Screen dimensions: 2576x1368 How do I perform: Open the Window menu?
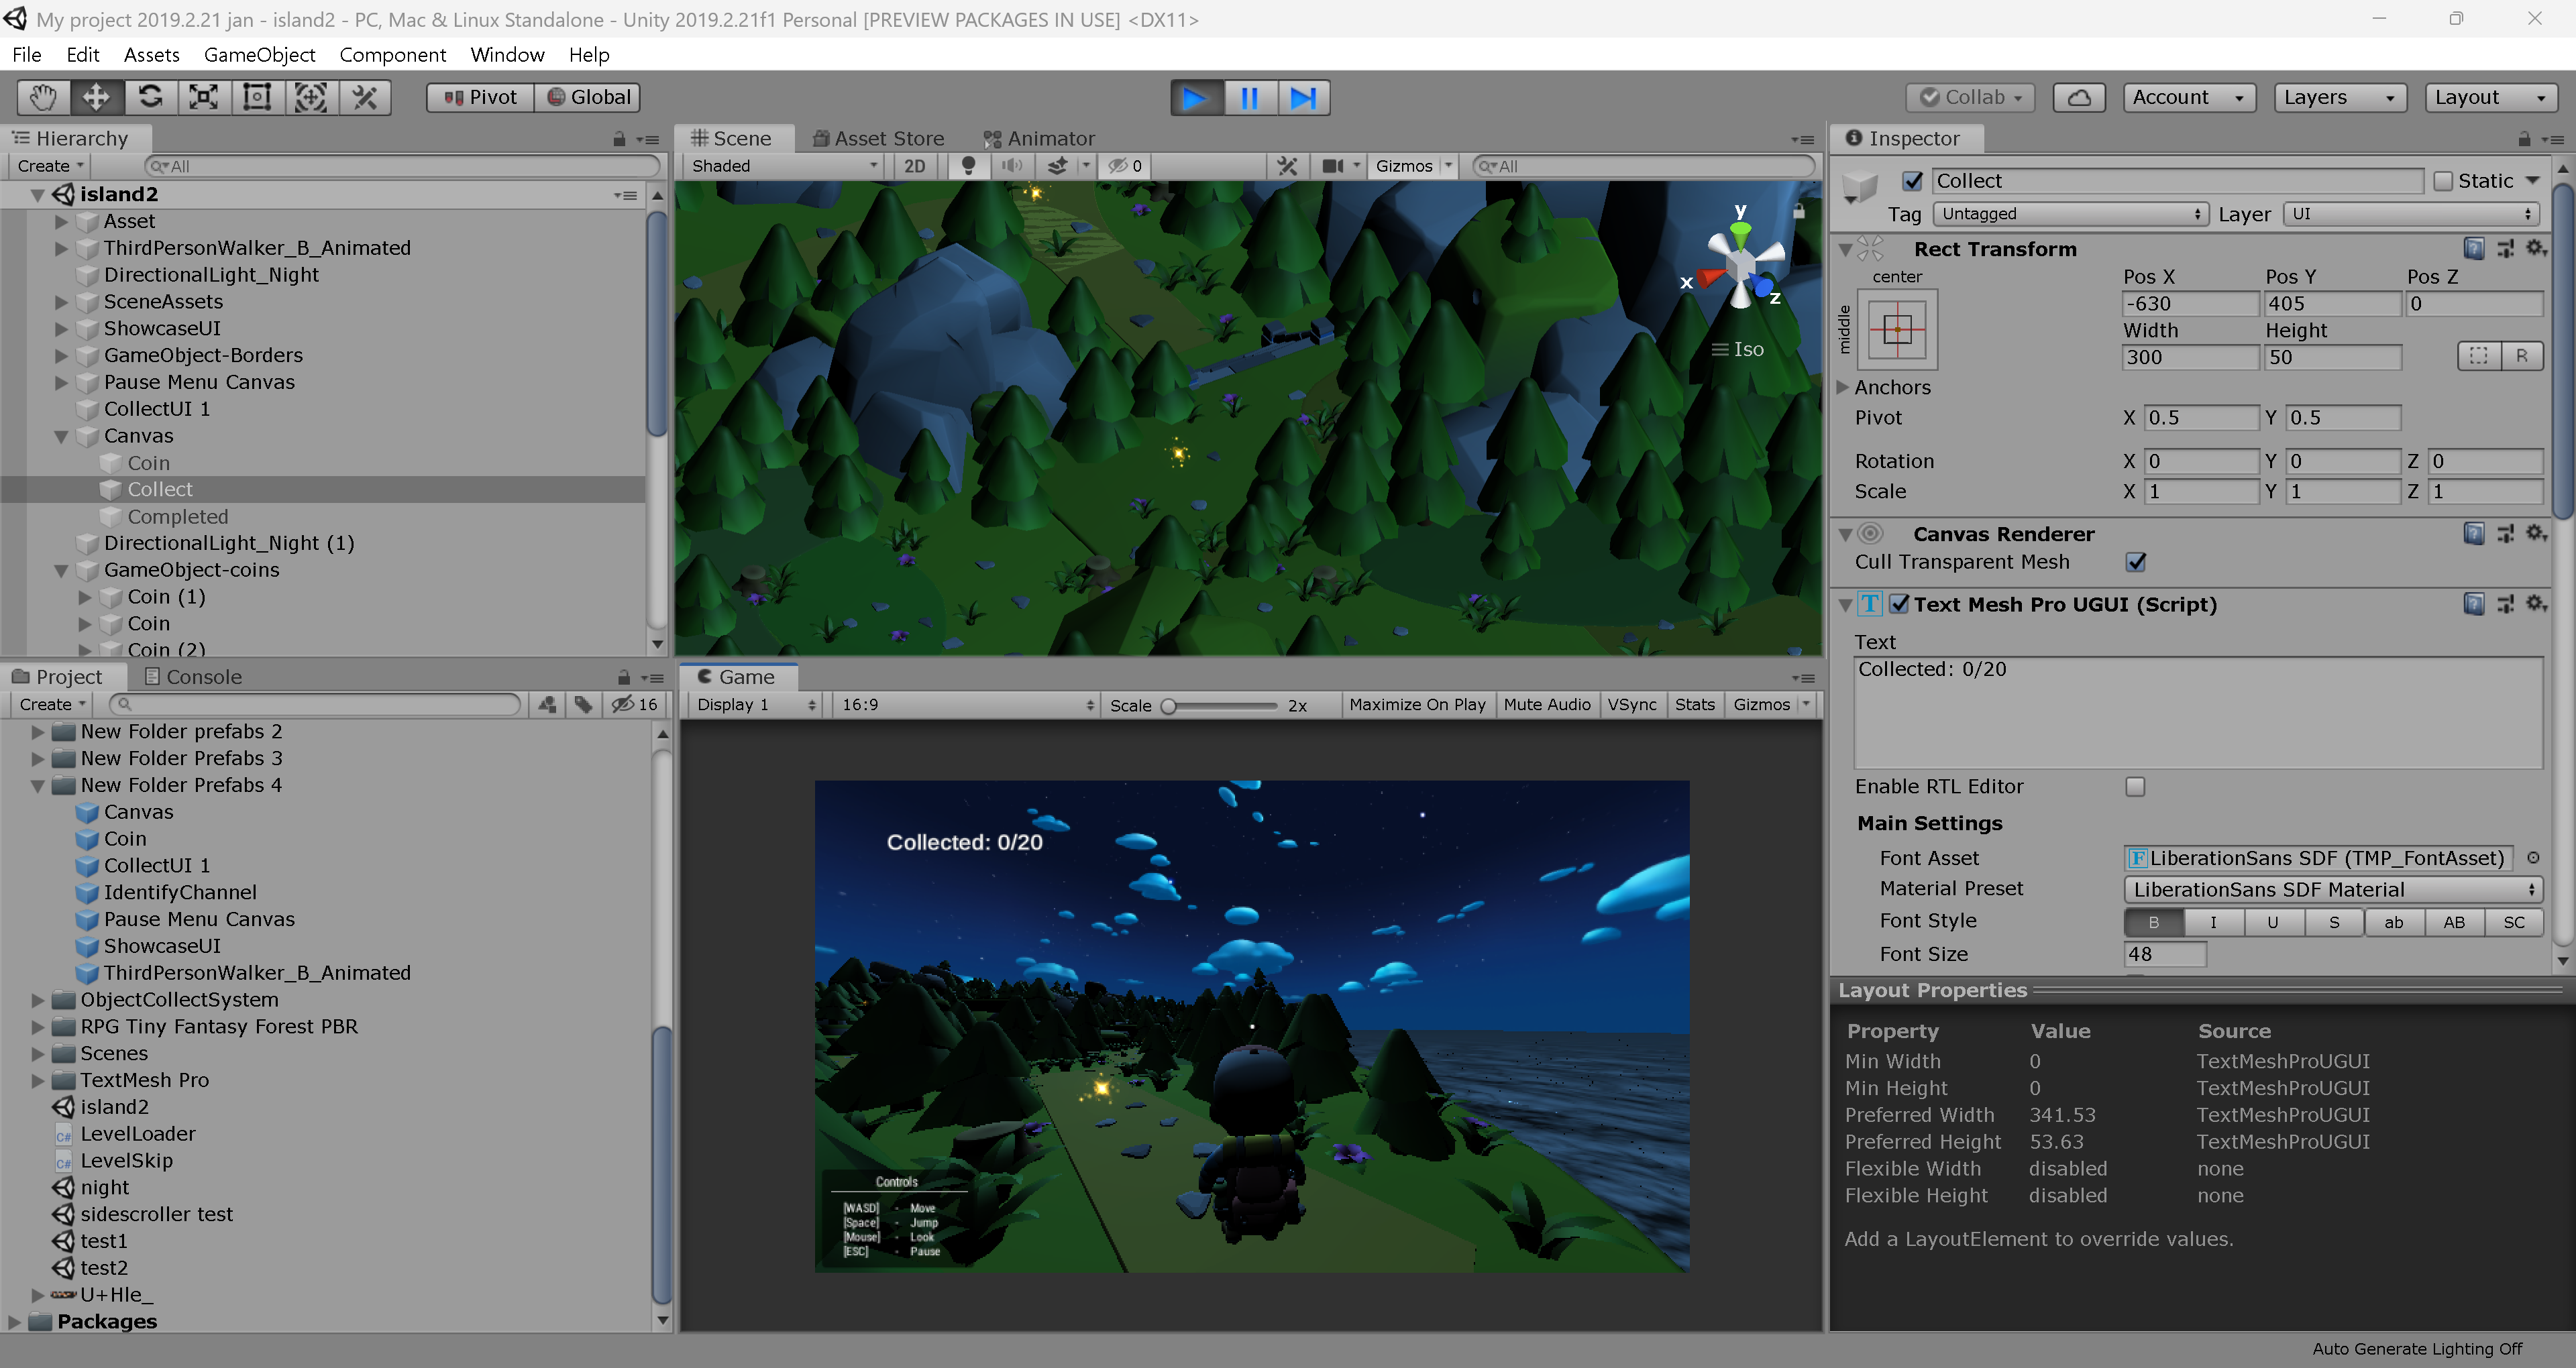pos(507,54)
